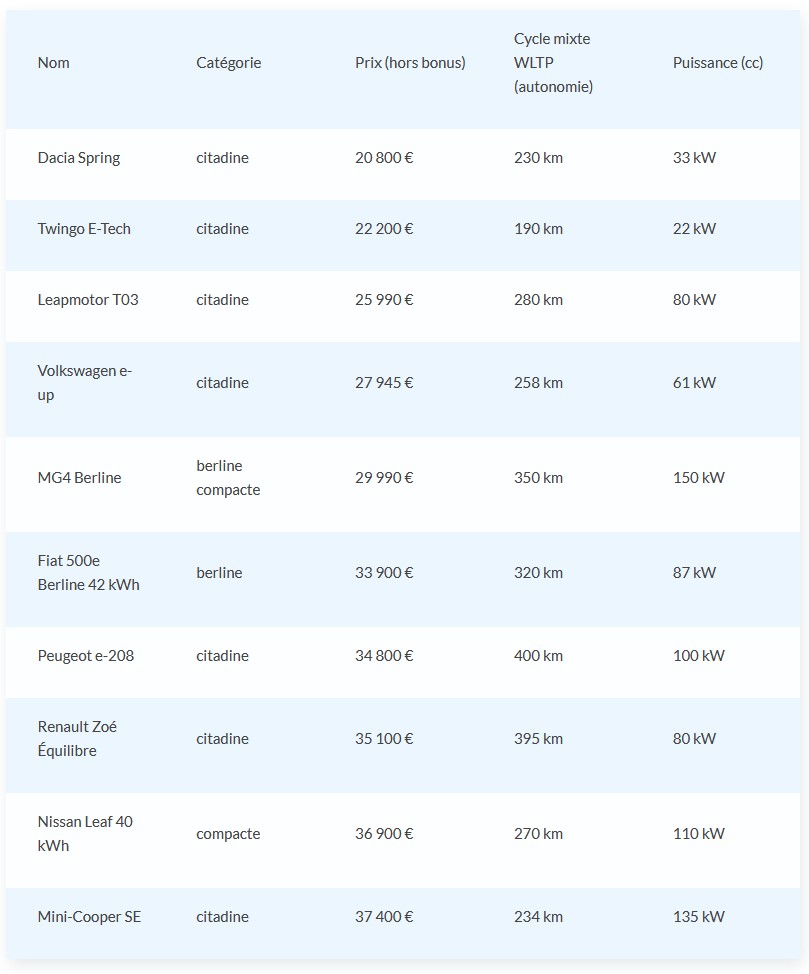Select the MG4 Berline name cell
The image size is (809, 974).
79,478
